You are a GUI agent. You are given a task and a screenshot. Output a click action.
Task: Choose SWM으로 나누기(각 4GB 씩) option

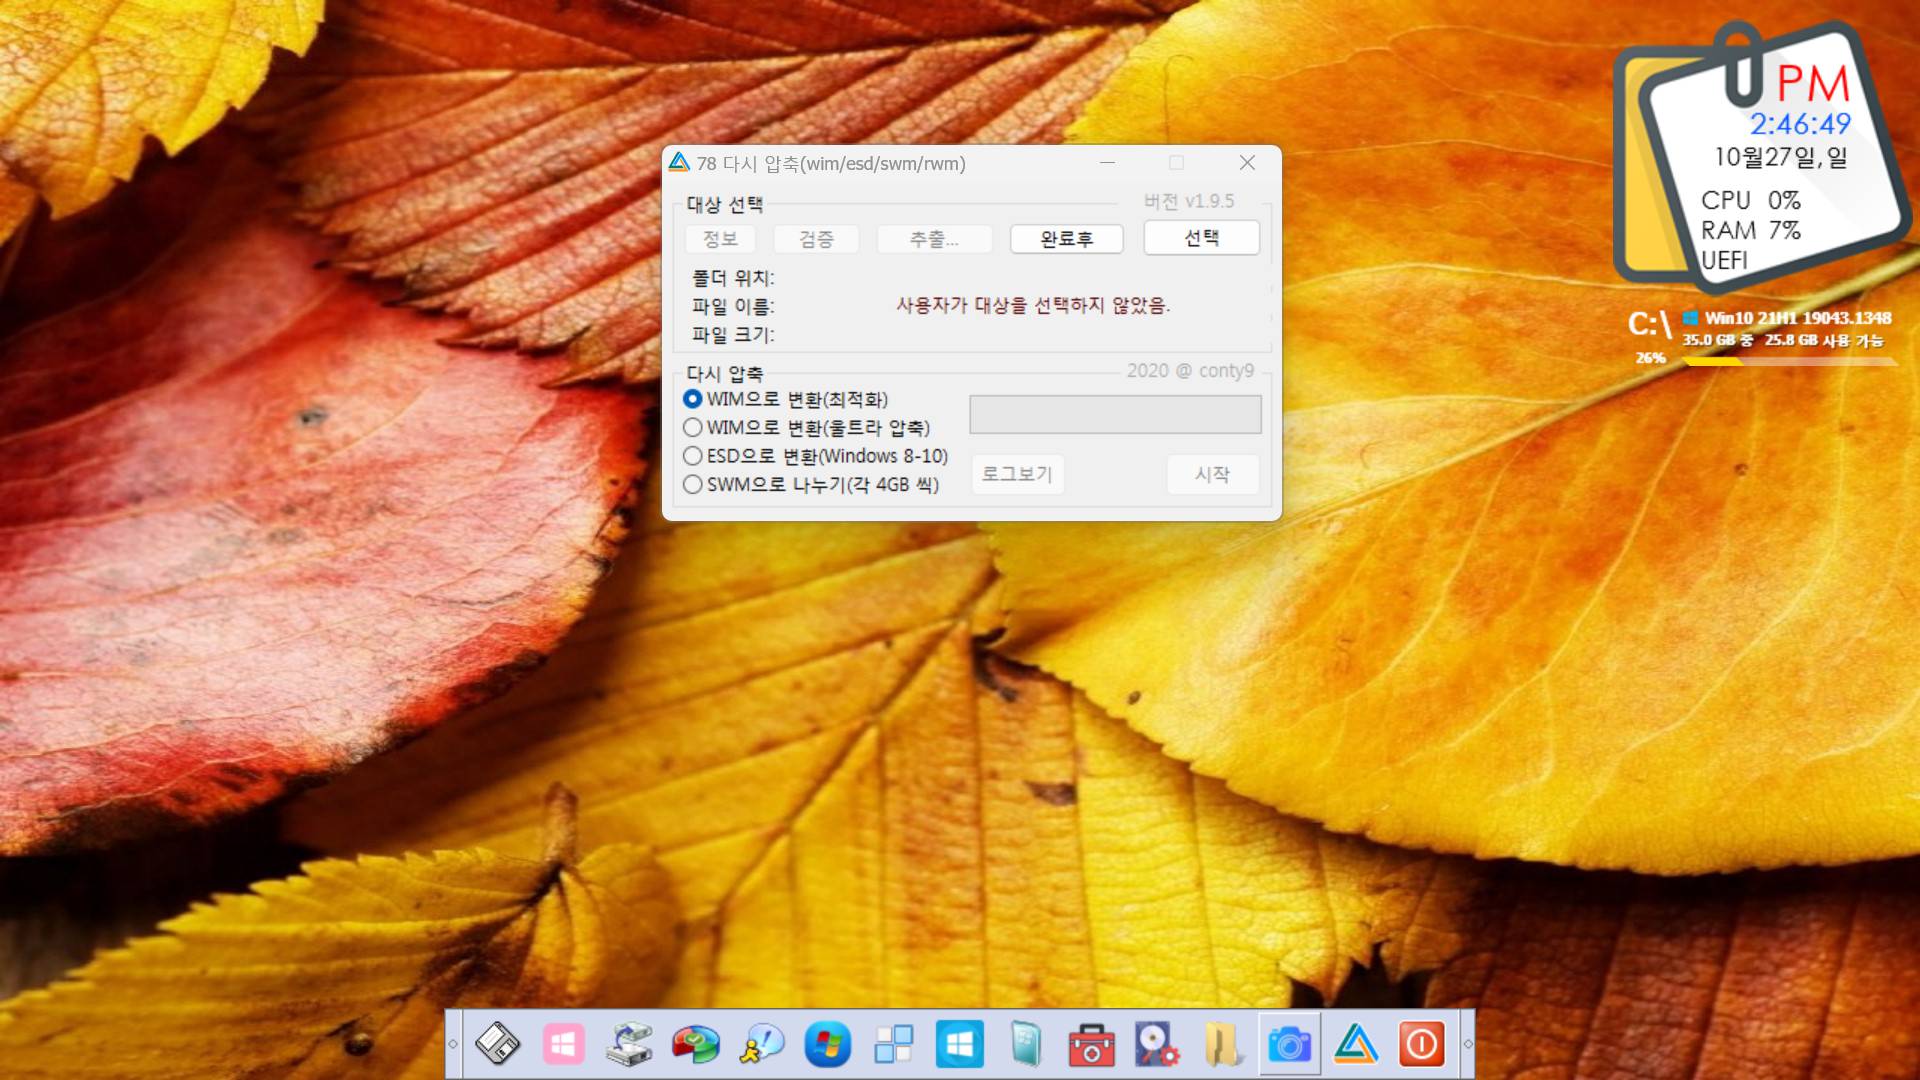812,484
